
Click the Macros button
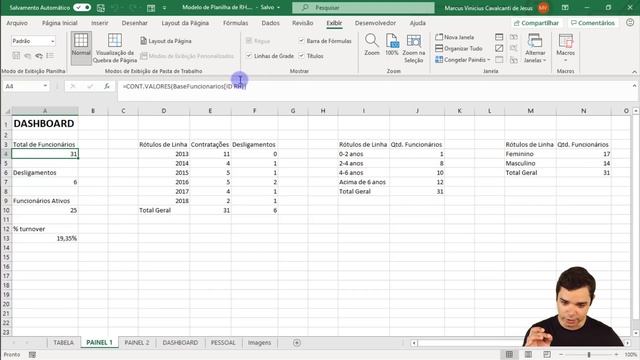tap(566, 47)
